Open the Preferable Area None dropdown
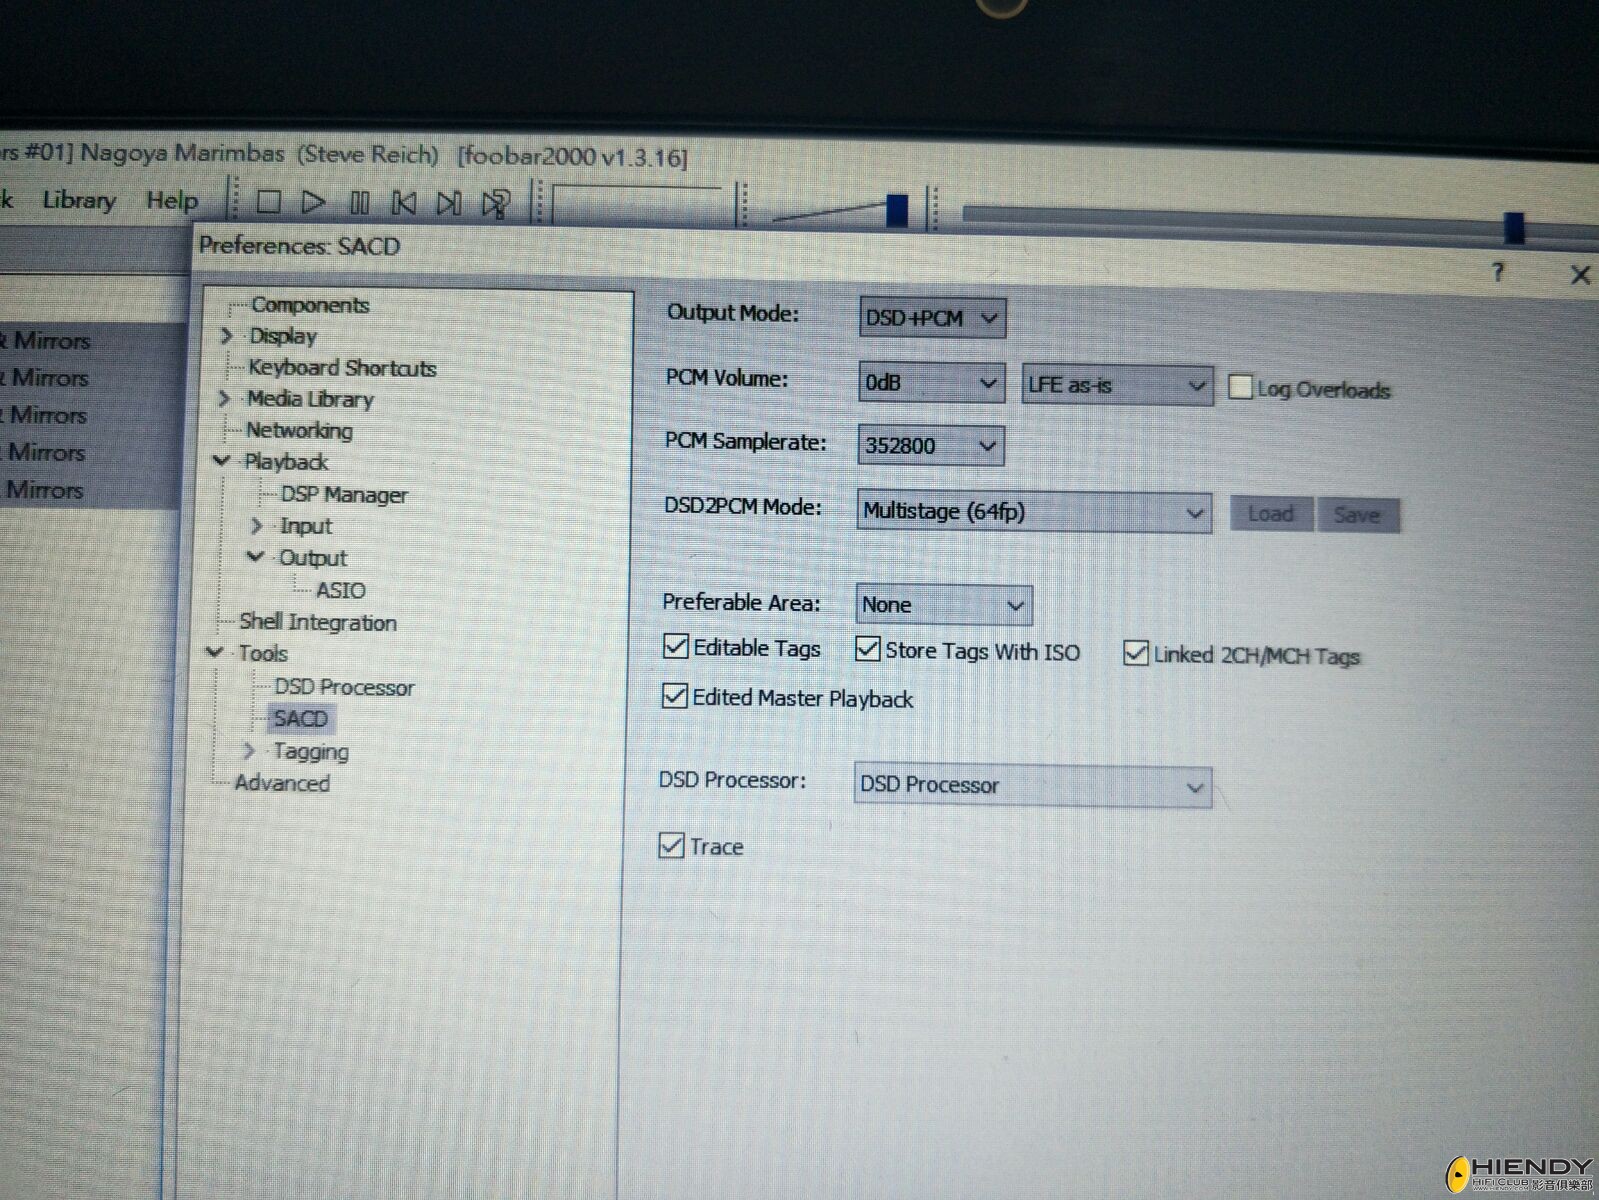Screen dimensions: 1599x1200 (x=944, y=605)
